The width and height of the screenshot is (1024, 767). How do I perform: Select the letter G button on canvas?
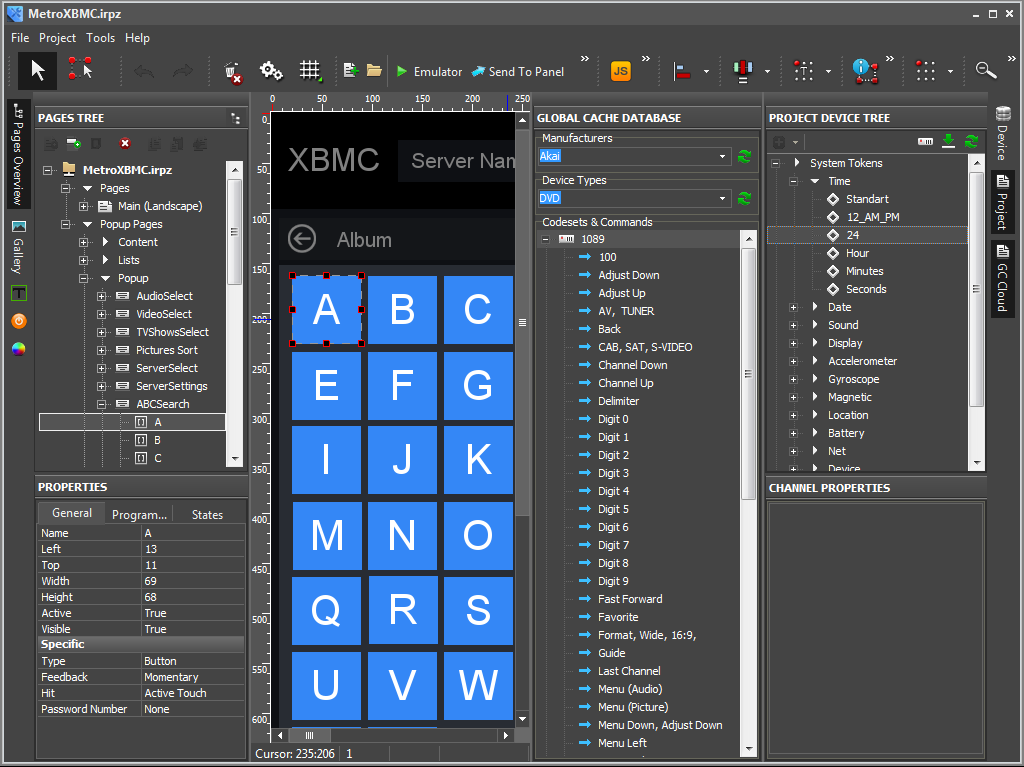click(478, 385)
